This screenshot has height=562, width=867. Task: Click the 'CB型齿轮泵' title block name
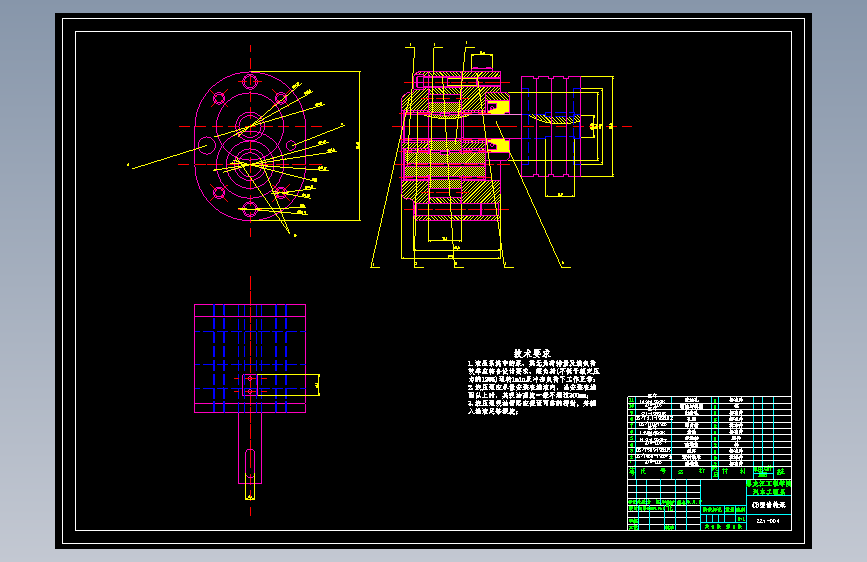(x=769, y=505)
